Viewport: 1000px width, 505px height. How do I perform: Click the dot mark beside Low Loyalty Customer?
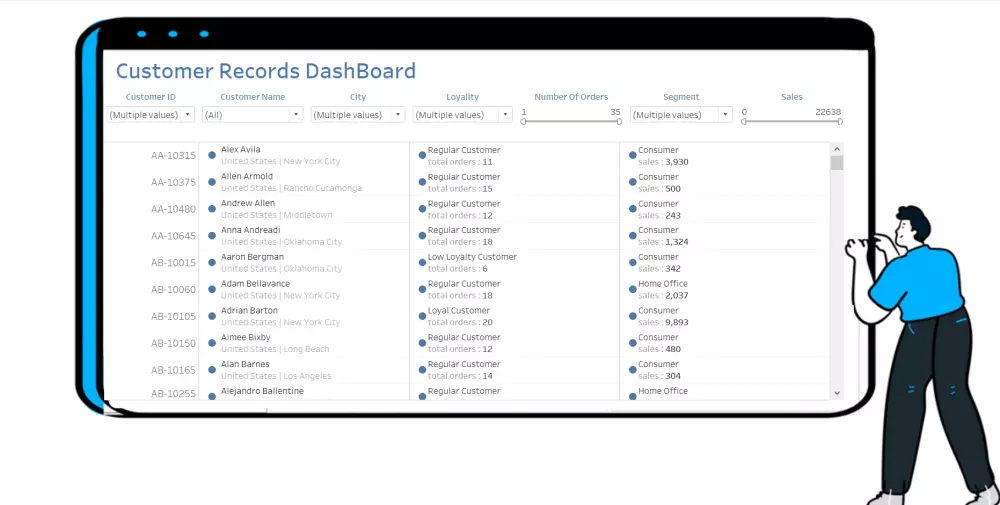(x=422, y=262)
